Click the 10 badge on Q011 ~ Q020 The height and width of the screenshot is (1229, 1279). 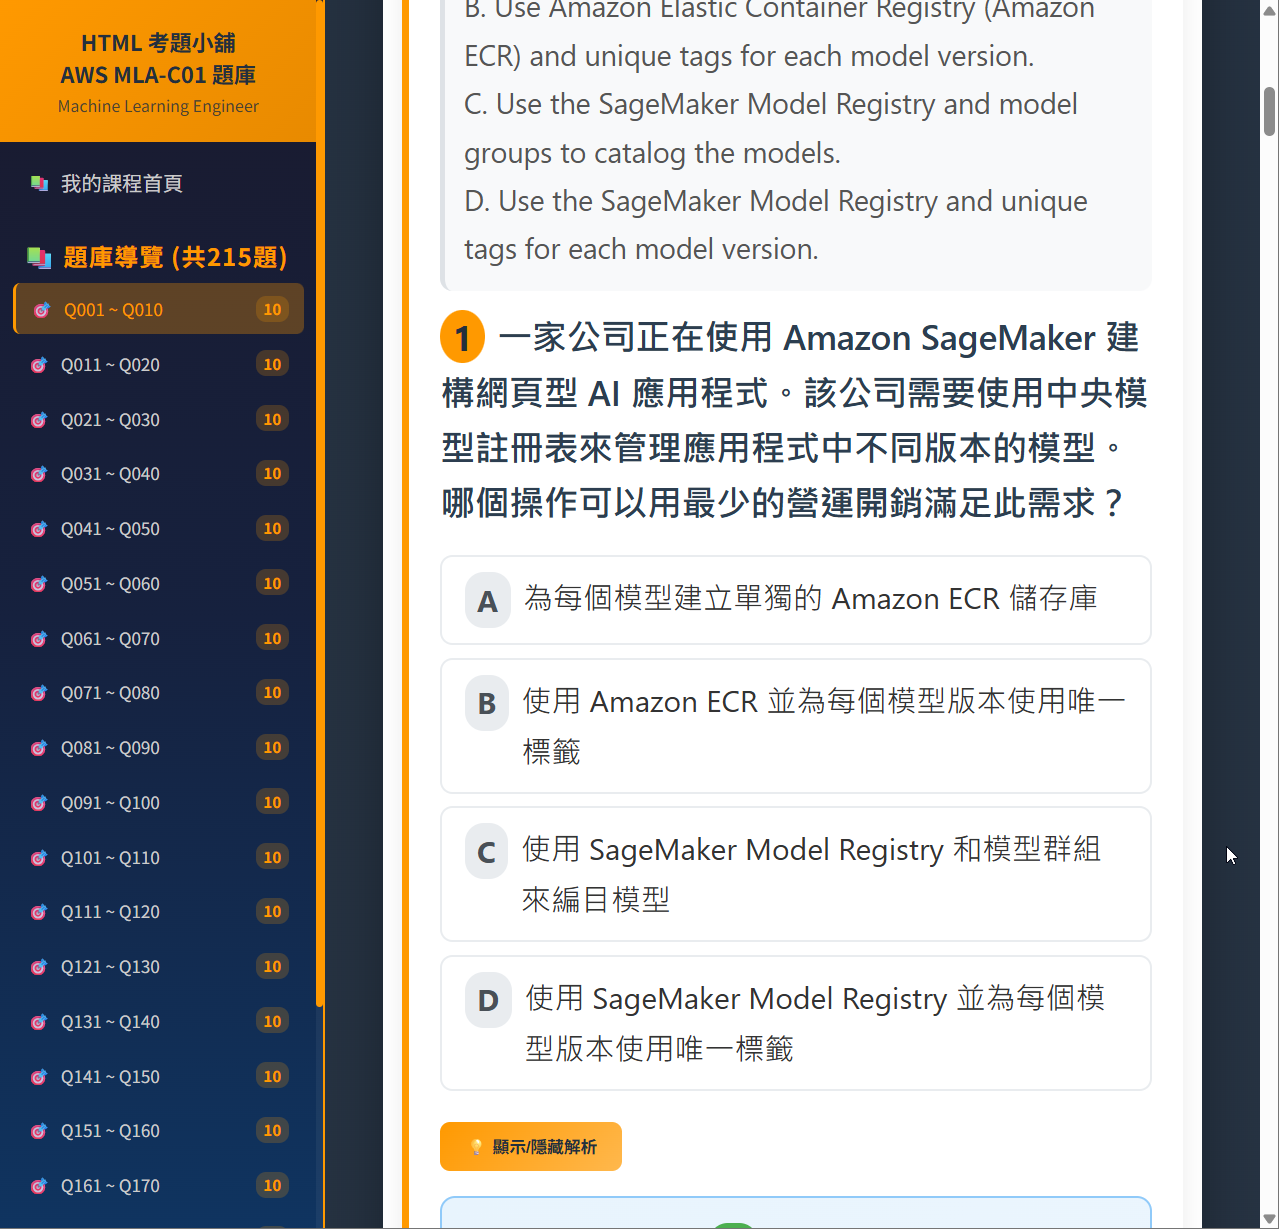272,364
